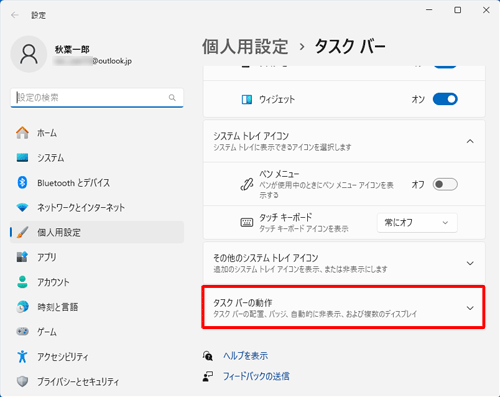This screenshot has width=500, height=397.
Task: Click the feedback icon beside フィードバックの送信
Action: click(x=208, y=376)
